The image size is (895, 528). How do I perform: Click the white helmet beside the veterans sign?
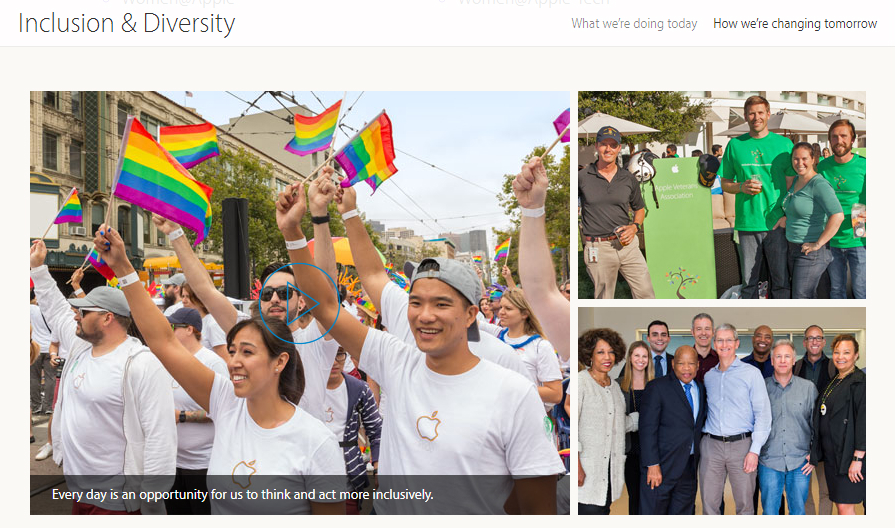(642, 166)
